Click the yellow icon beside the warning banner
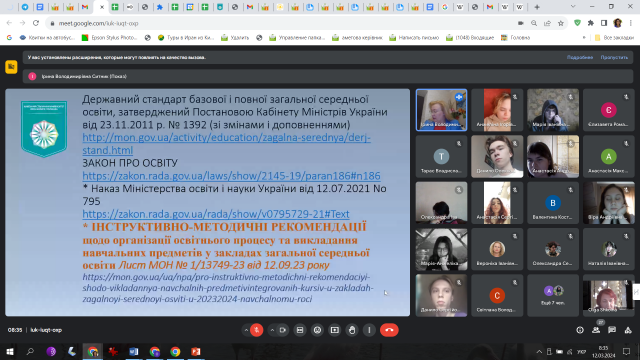Viewport: 640px width, 360px height. click(11, 67)
